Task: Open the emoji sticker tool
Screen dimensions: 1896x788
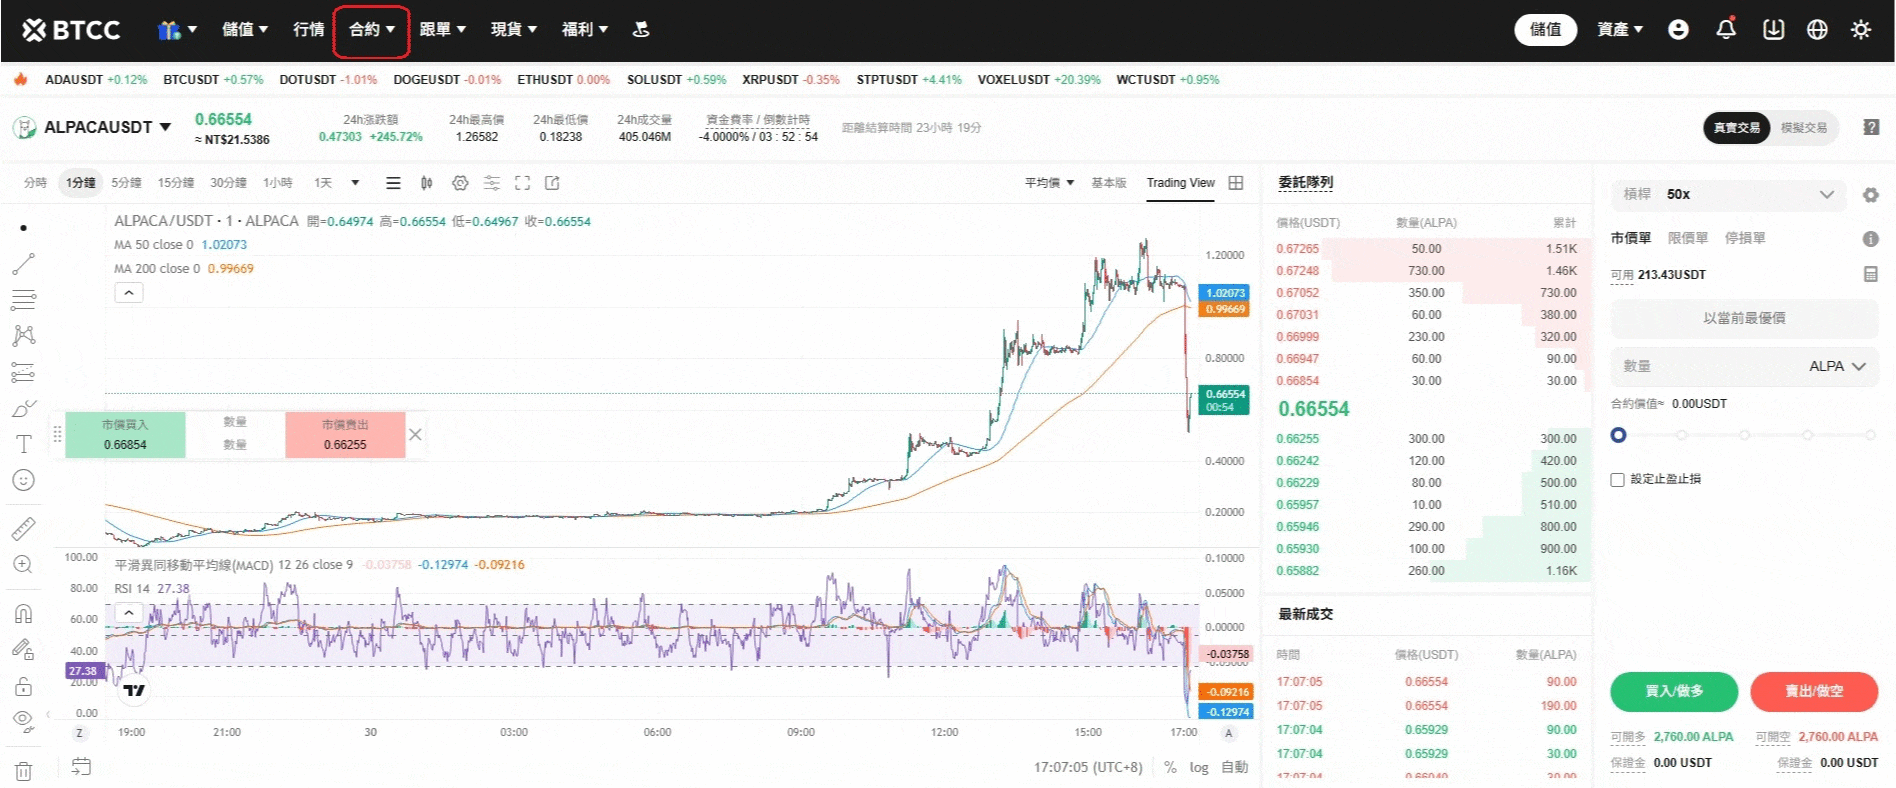Action: pyautogui.click(x=23, y=480)
